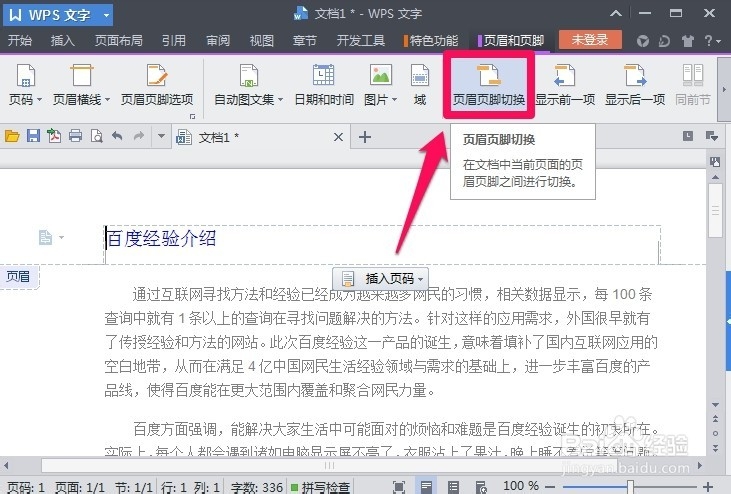Image resolution: width=731 pixels, height=494 pixels.
Task: Select outline view icon in status bar
Action: (x=453, y=487)
